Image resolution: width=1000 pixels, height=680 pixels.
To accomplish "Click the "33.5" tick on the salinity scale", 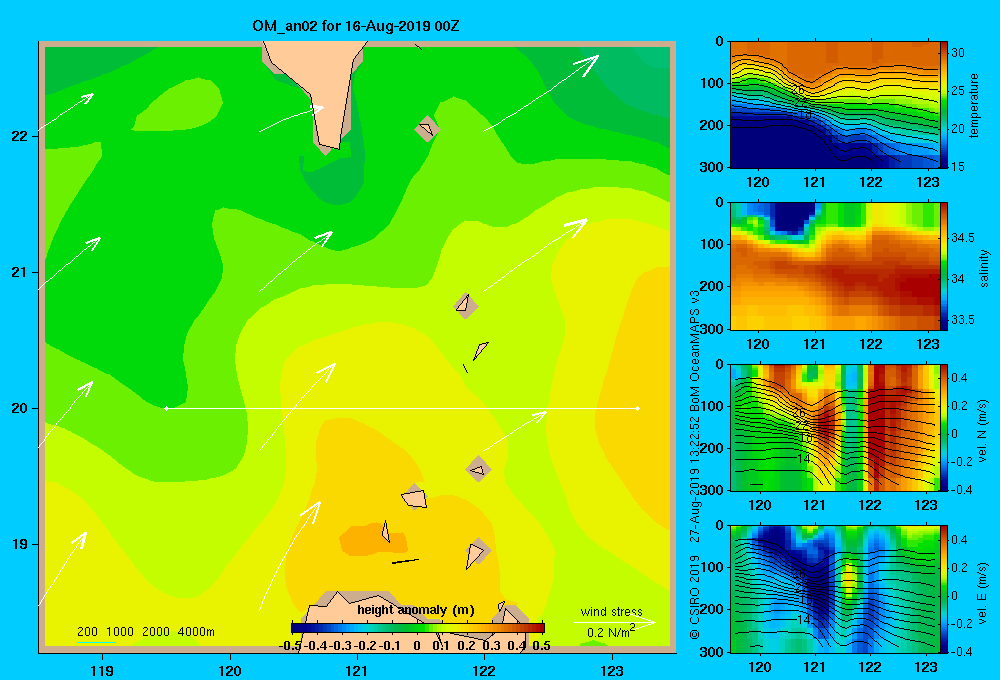I will tap(963, 320).
